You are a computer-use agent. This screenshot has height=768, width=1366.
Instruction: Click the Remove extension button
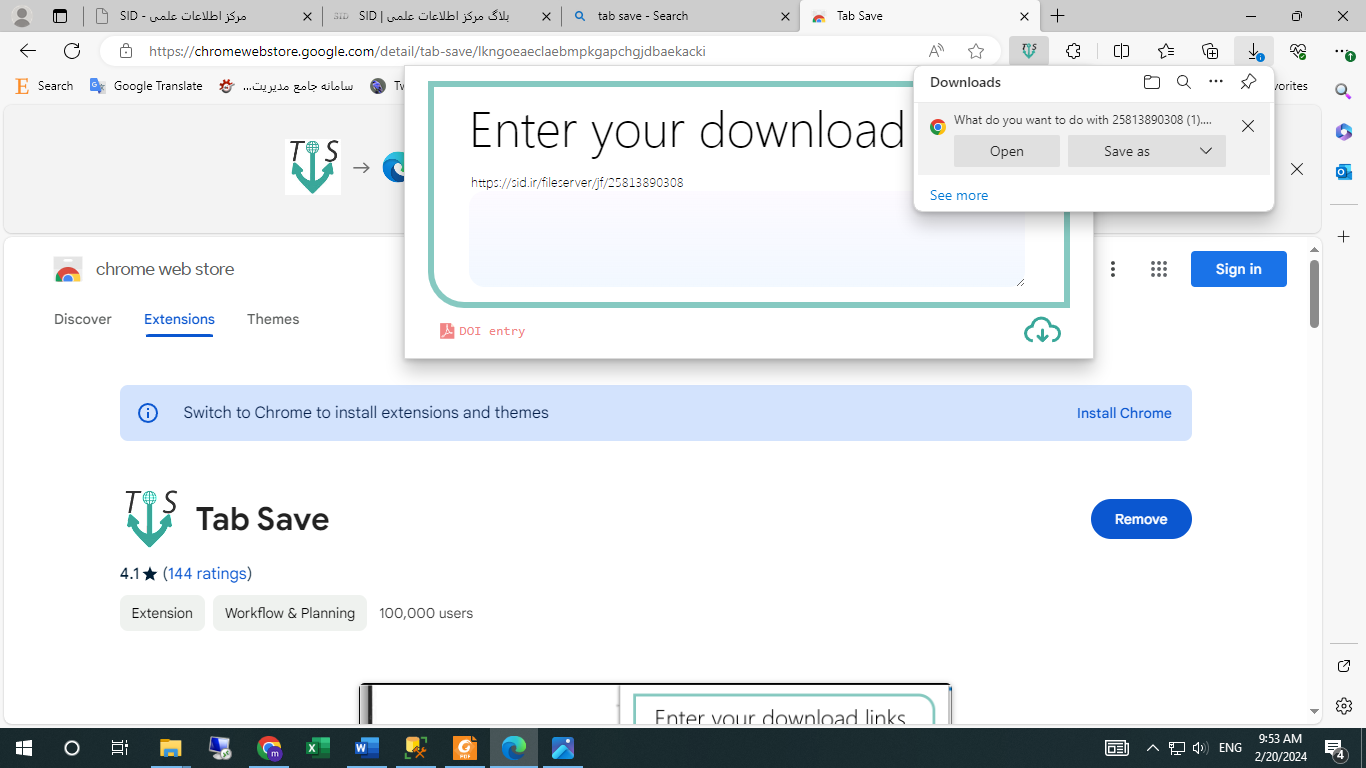pos(1141,519)
